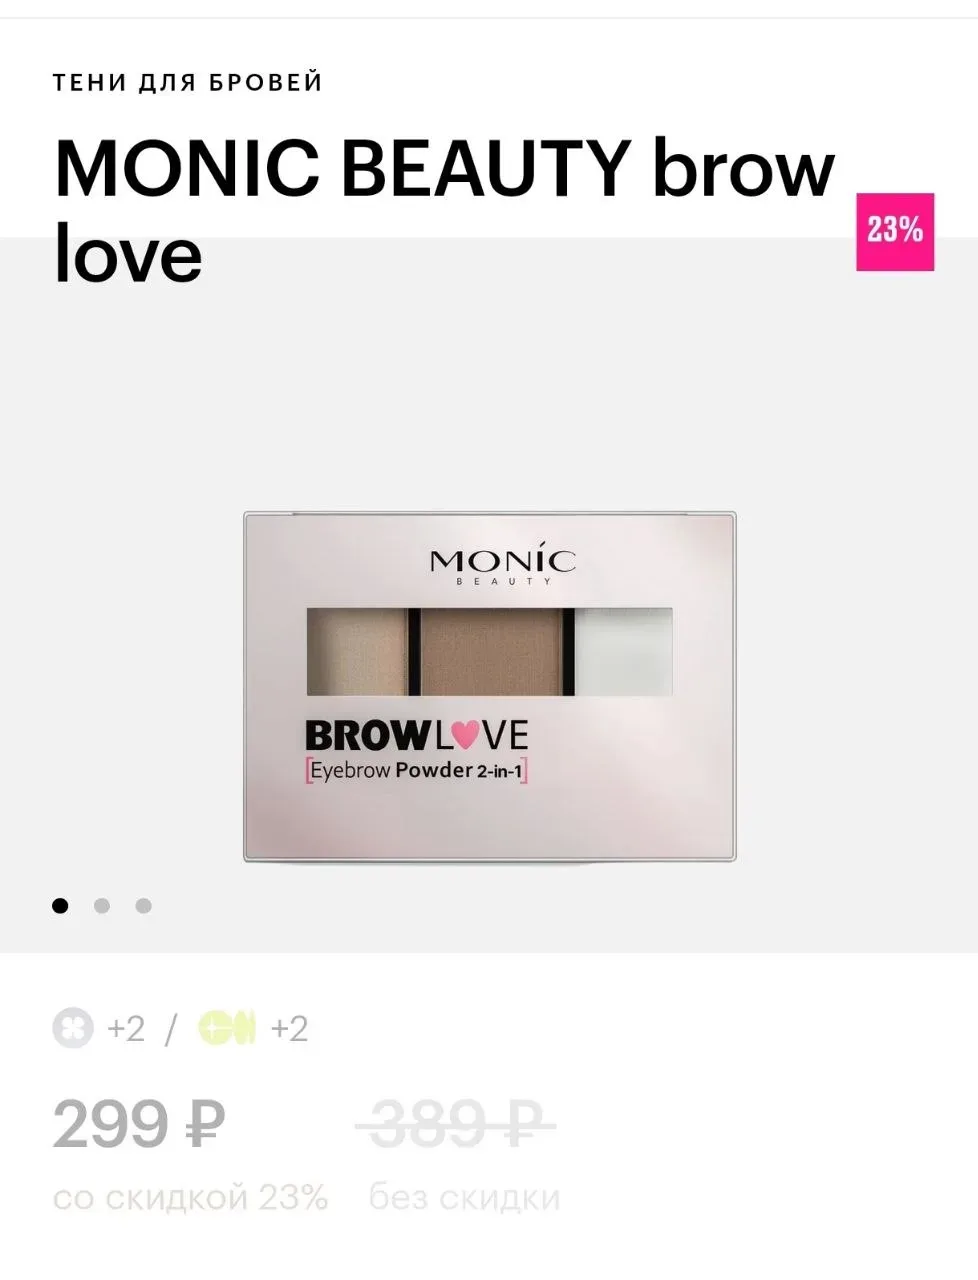Tap the без скидки label

click(464, 1197)
